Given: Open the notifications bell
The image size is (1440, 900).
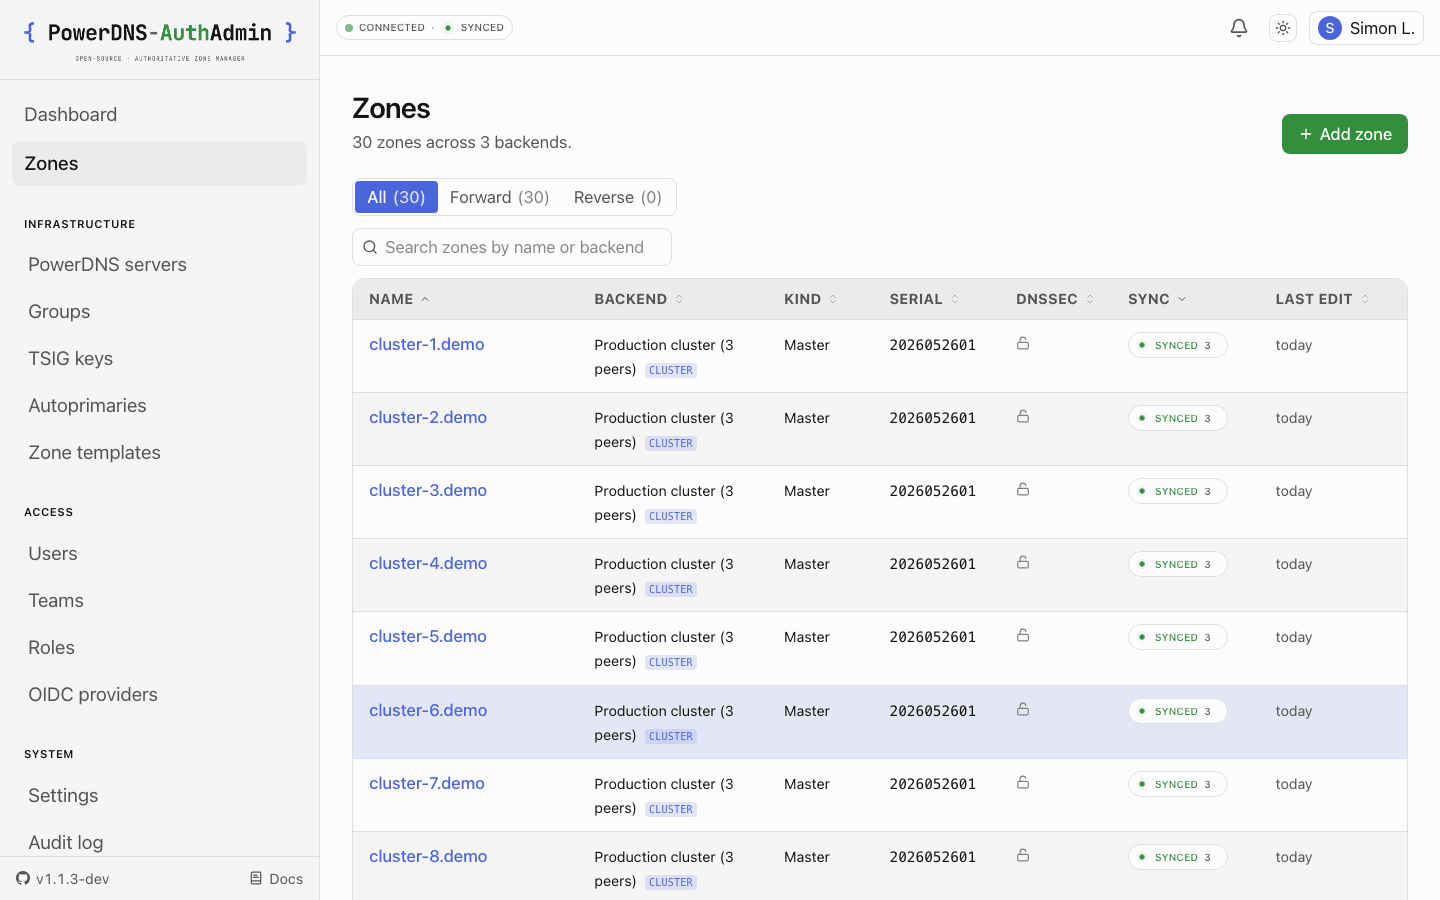Looking at the screenshot, I should [x=1239, y=28].
